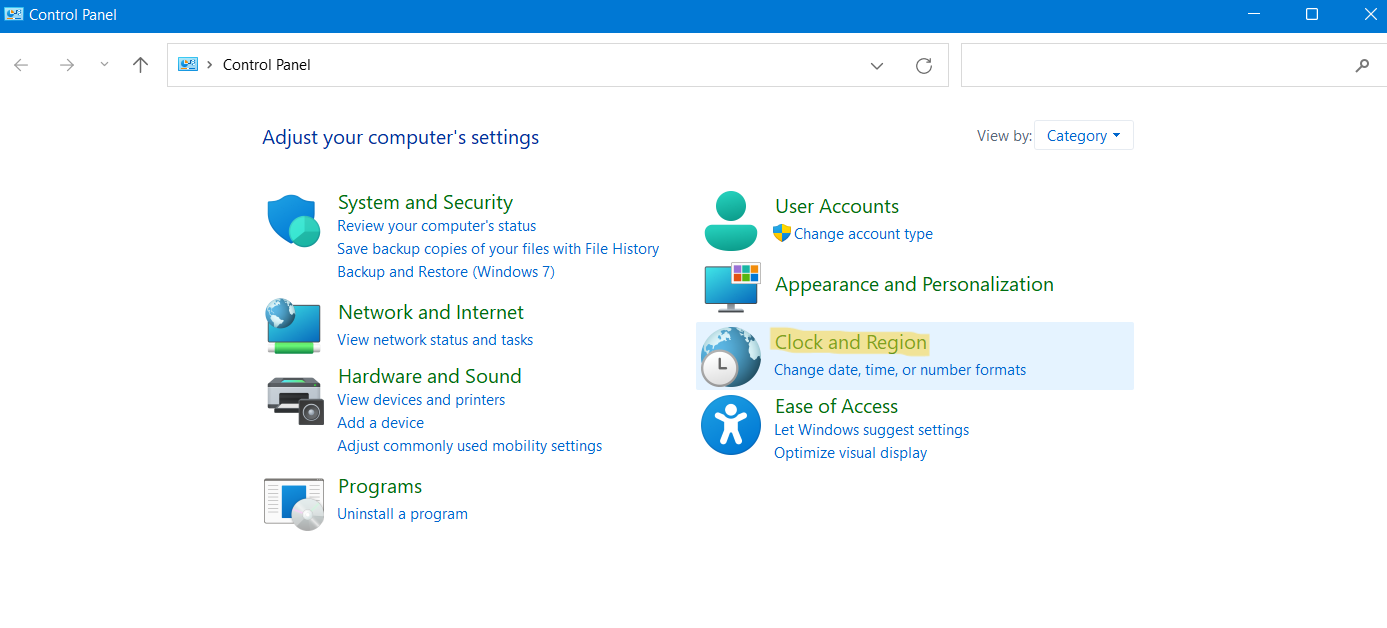Select Clock and Region category
Image resolution: width=1387 pixels, height=628 pixels.
click(x=850, y=342)
